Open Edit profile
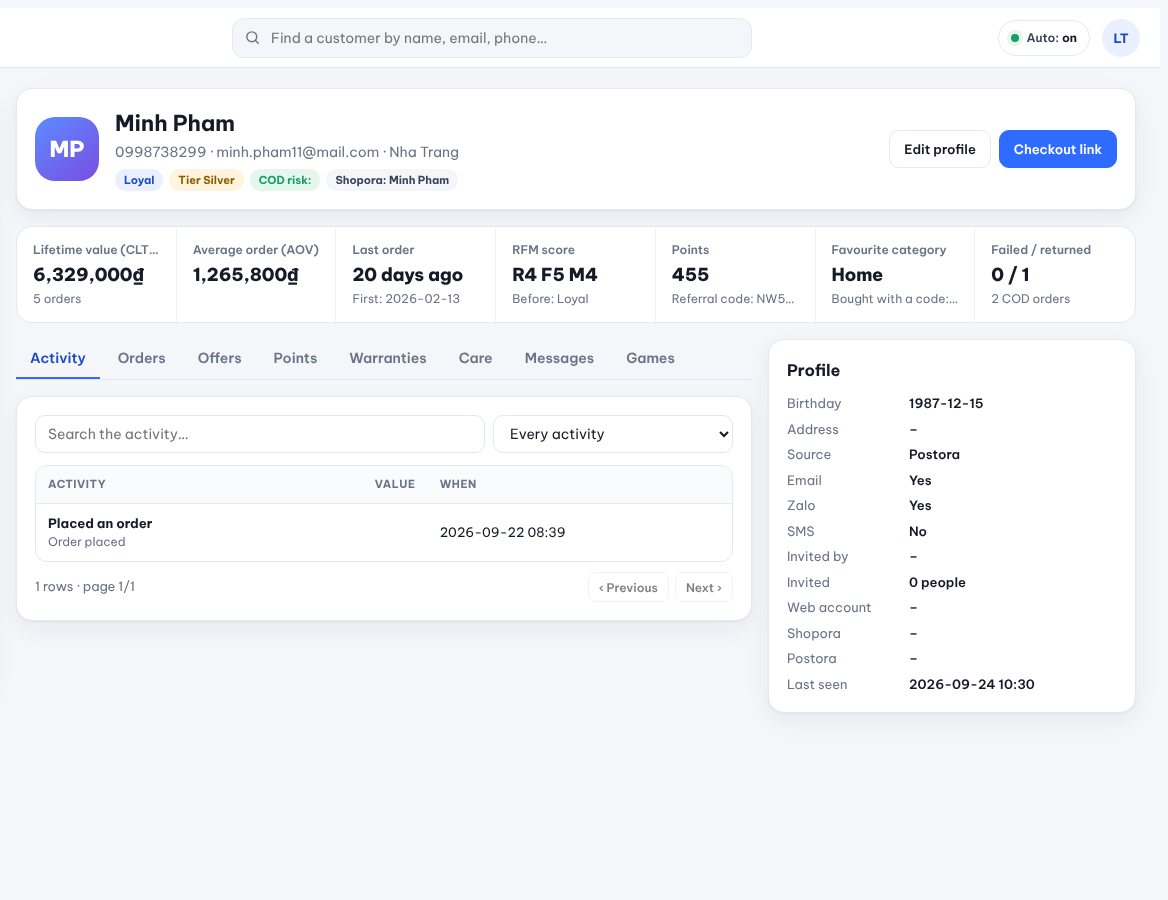Viewport: 1168px width, 900px height. pos(939,149)
